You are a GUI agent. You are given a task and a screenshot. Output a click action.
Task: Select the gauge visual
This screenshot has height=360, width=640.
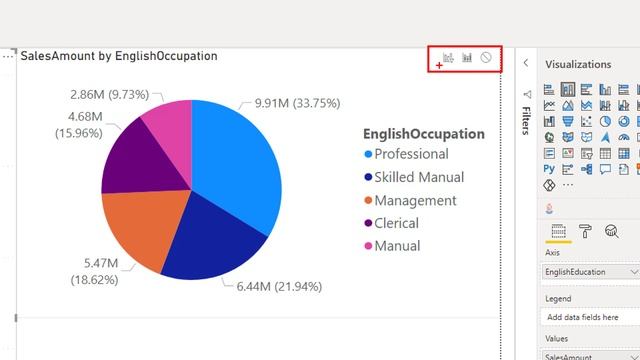[623, 137]
